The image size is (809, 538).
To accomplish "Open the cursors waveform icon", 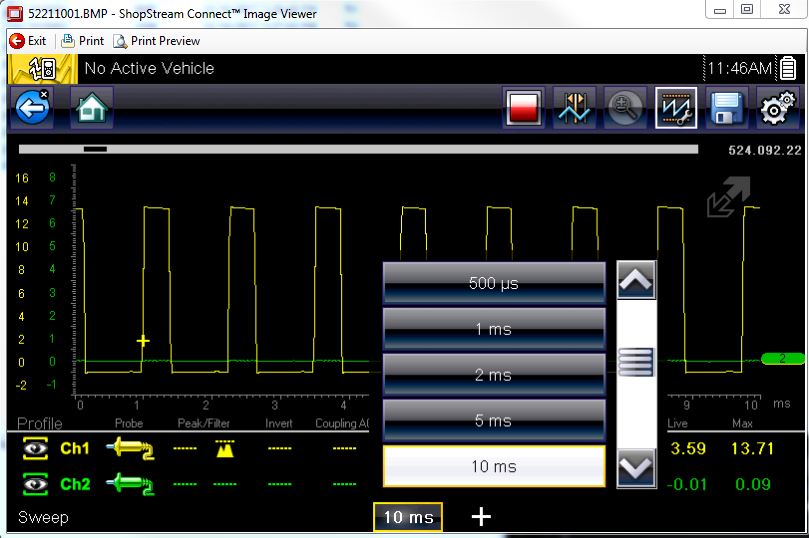I will click(575, 108).
